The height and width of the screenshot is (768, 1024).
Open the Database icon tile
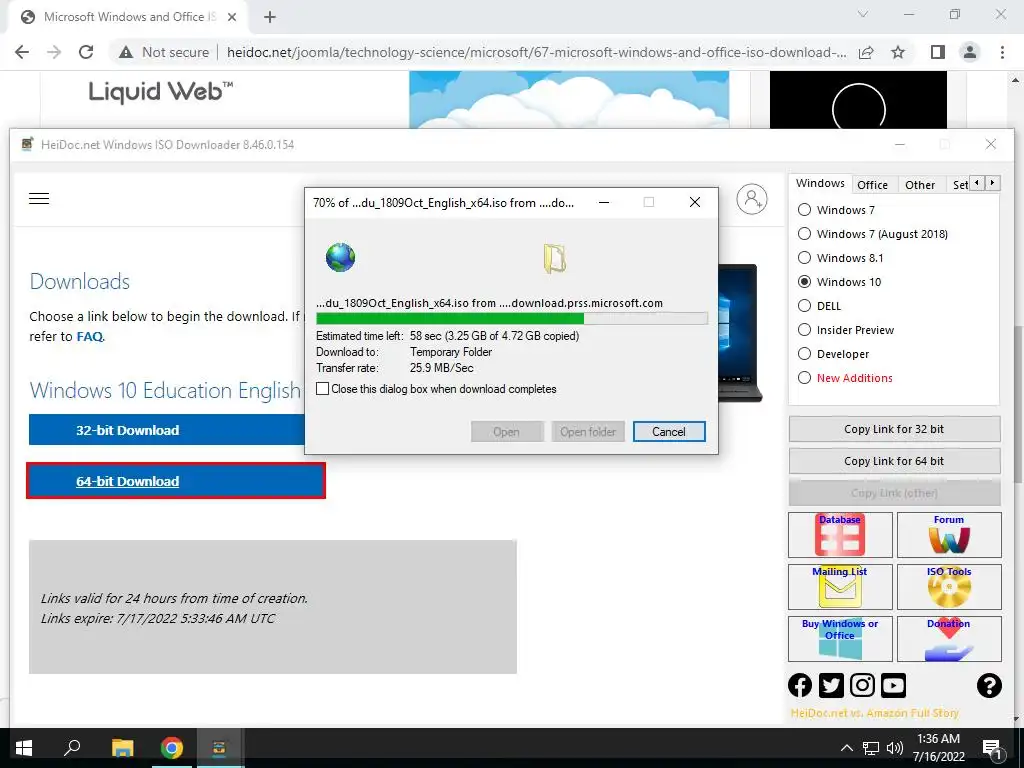click(x=840, y=535)
